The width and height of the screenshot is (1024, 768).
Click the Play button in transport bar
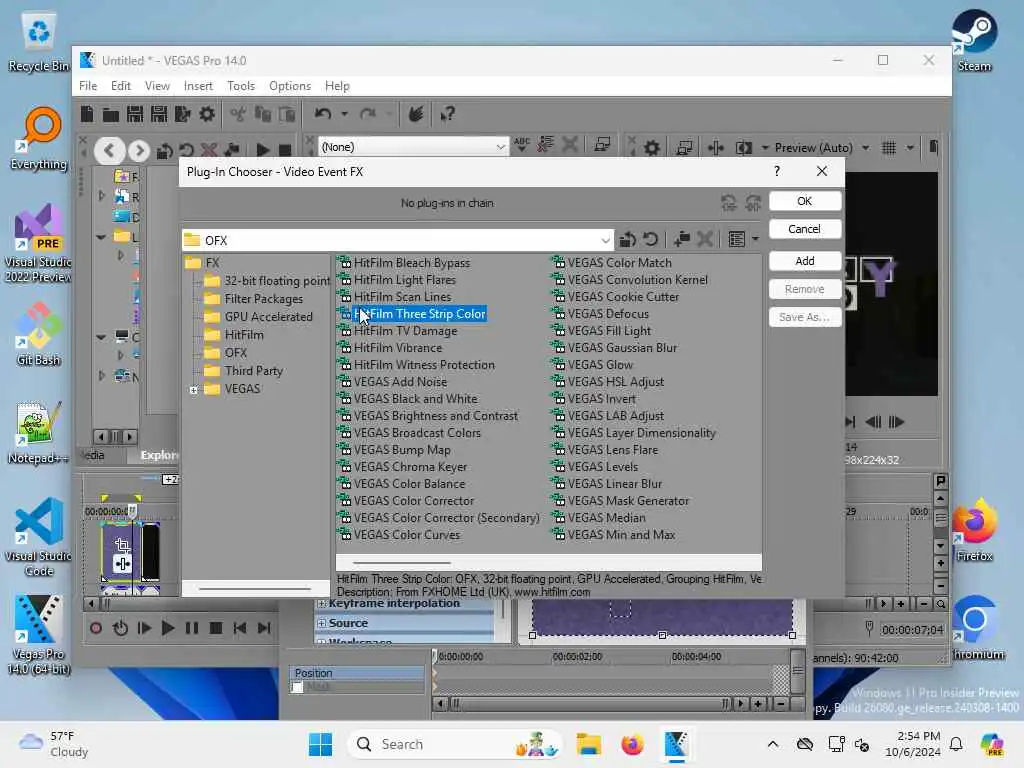point(168,628)
